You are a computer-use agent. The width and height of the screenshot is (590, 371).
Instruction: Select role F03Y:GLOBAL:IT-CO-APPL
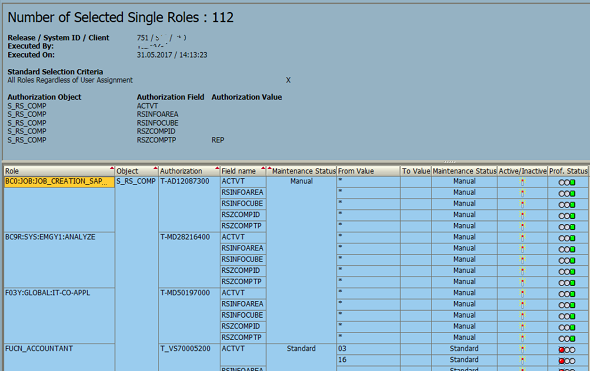tap(47, 293)
